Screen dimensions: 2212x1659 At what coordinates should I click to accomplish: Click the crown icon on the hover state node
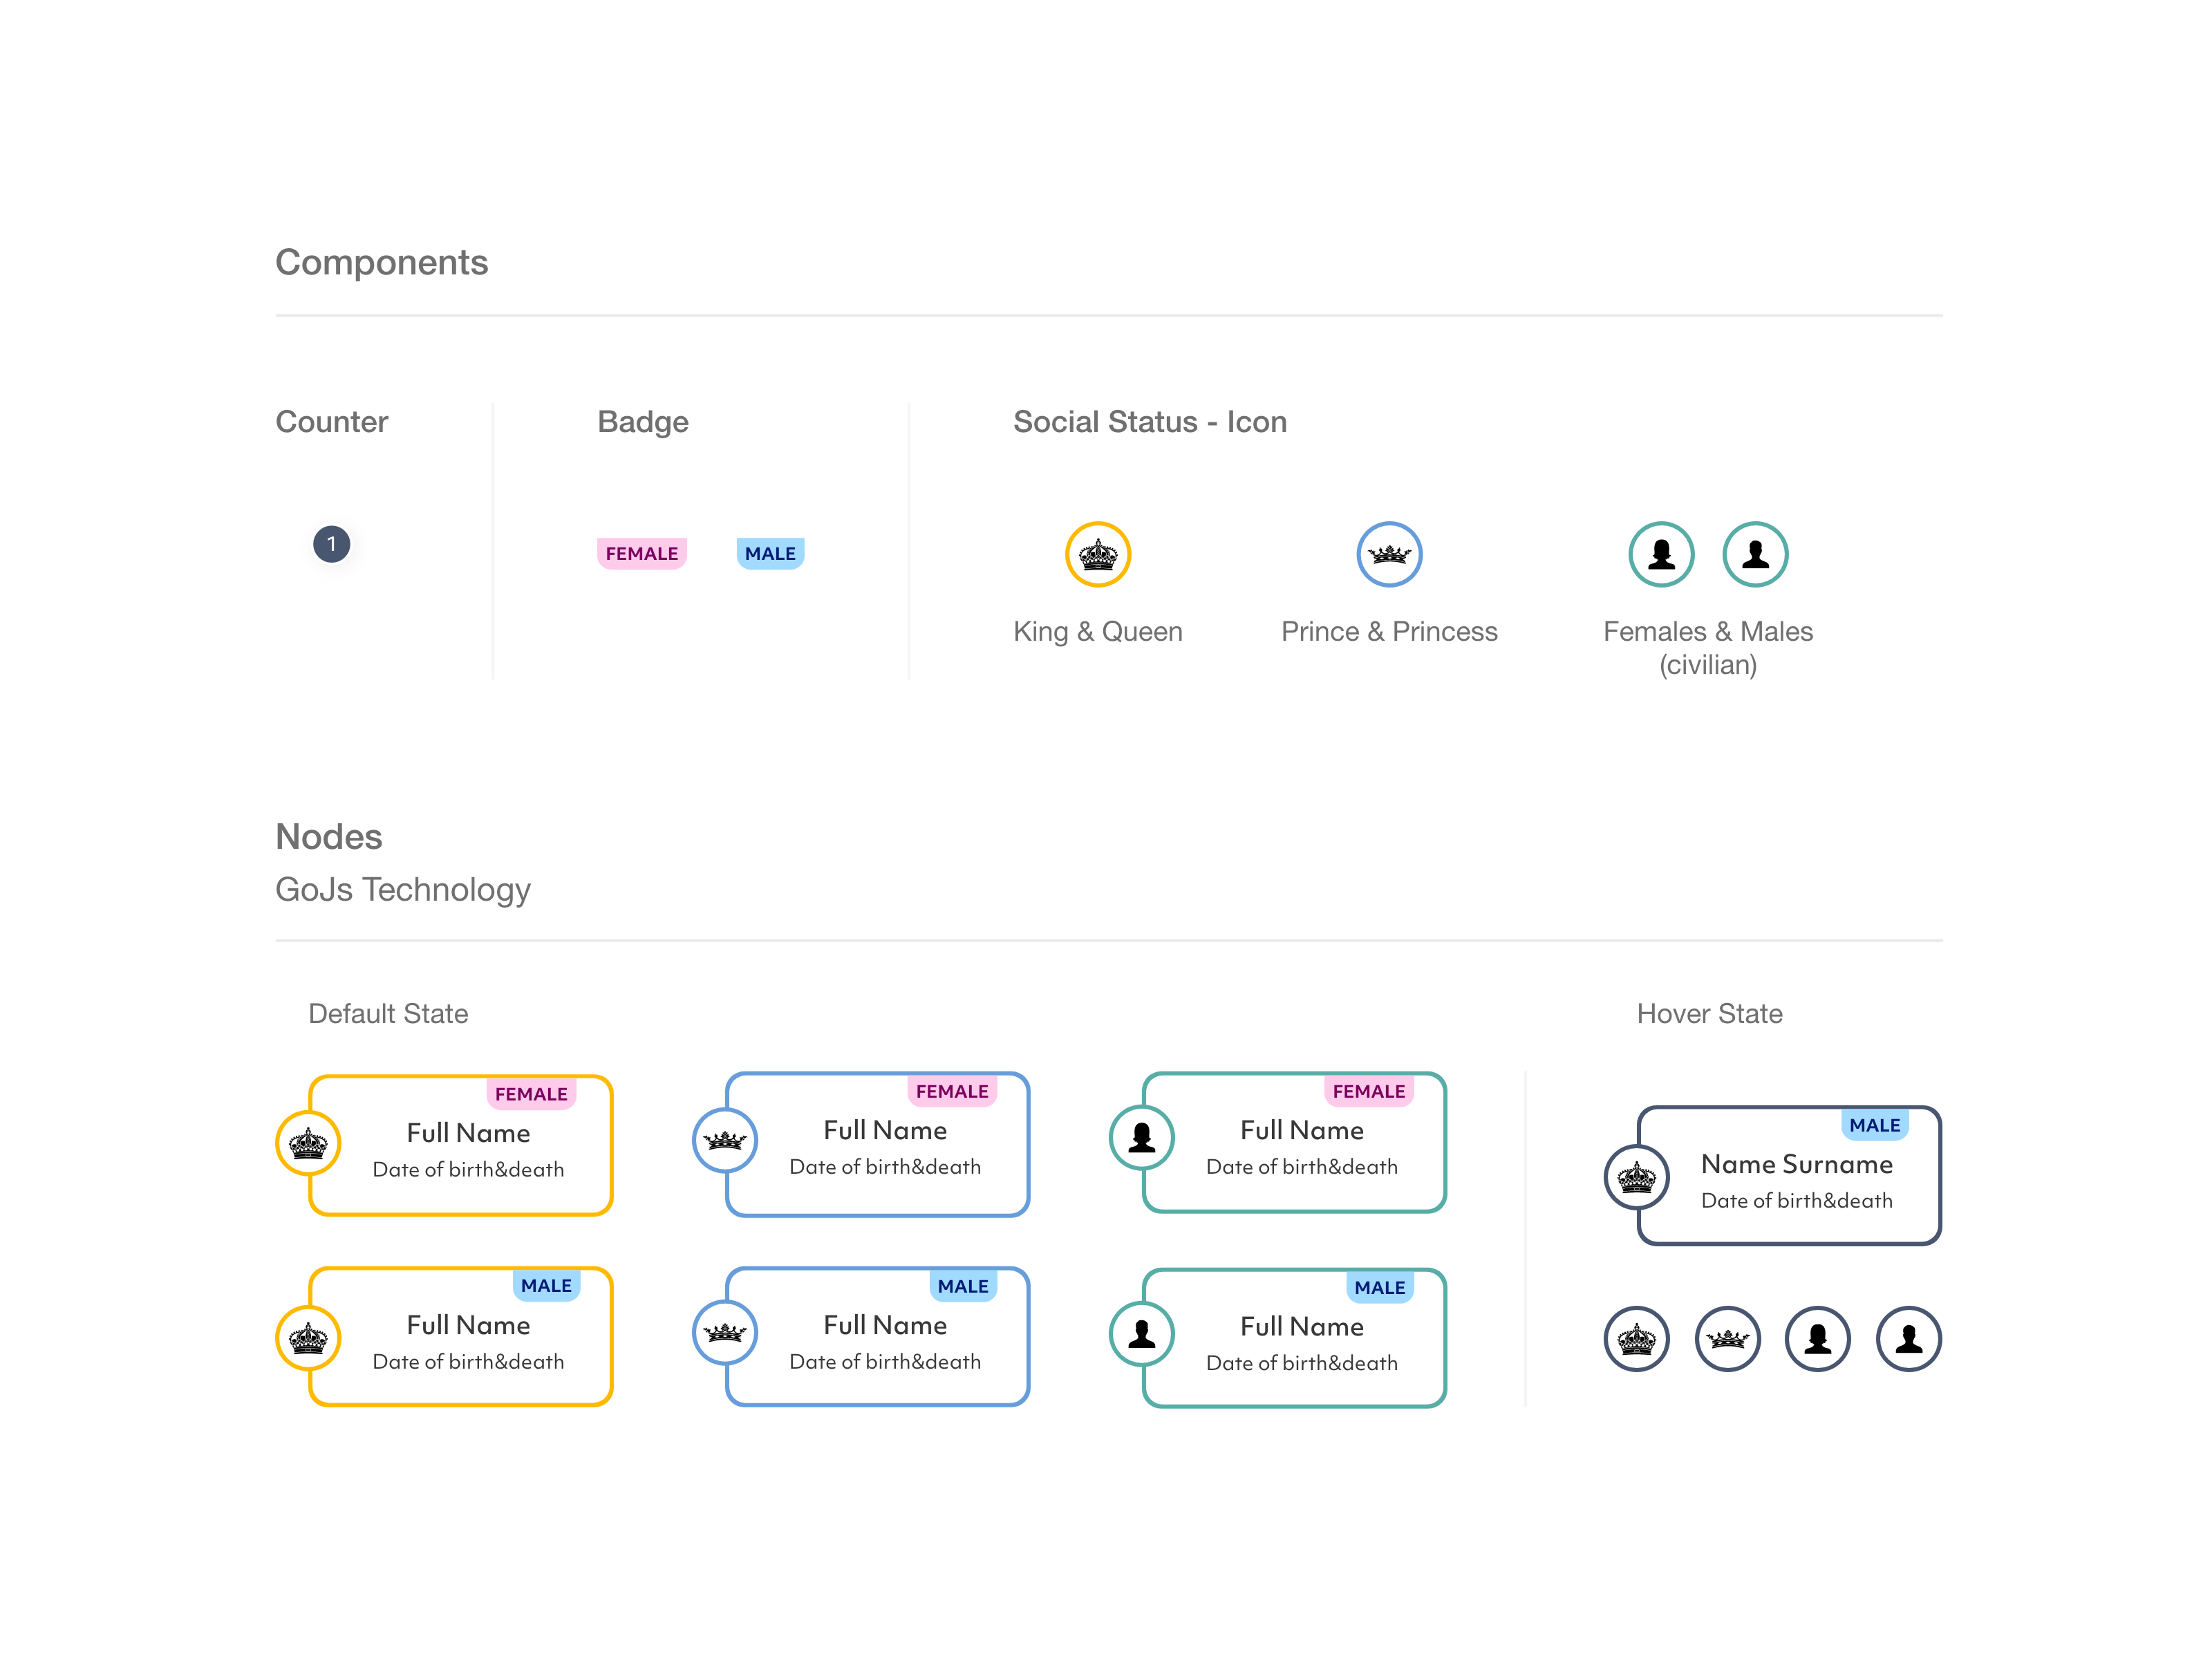pyautogui.click(x=1638, y=1179)
